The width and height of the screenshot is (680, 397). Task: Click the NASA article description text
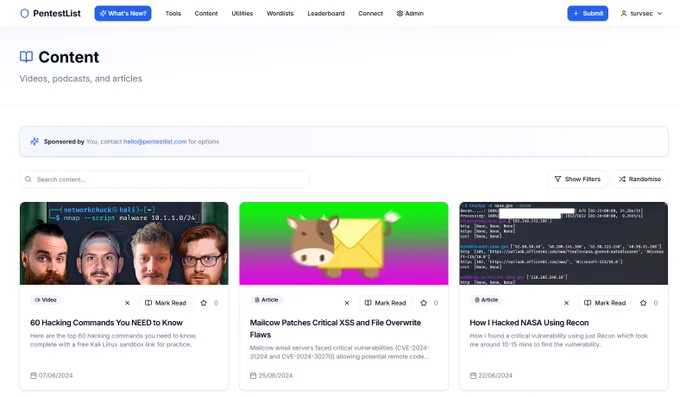point(559,340)
